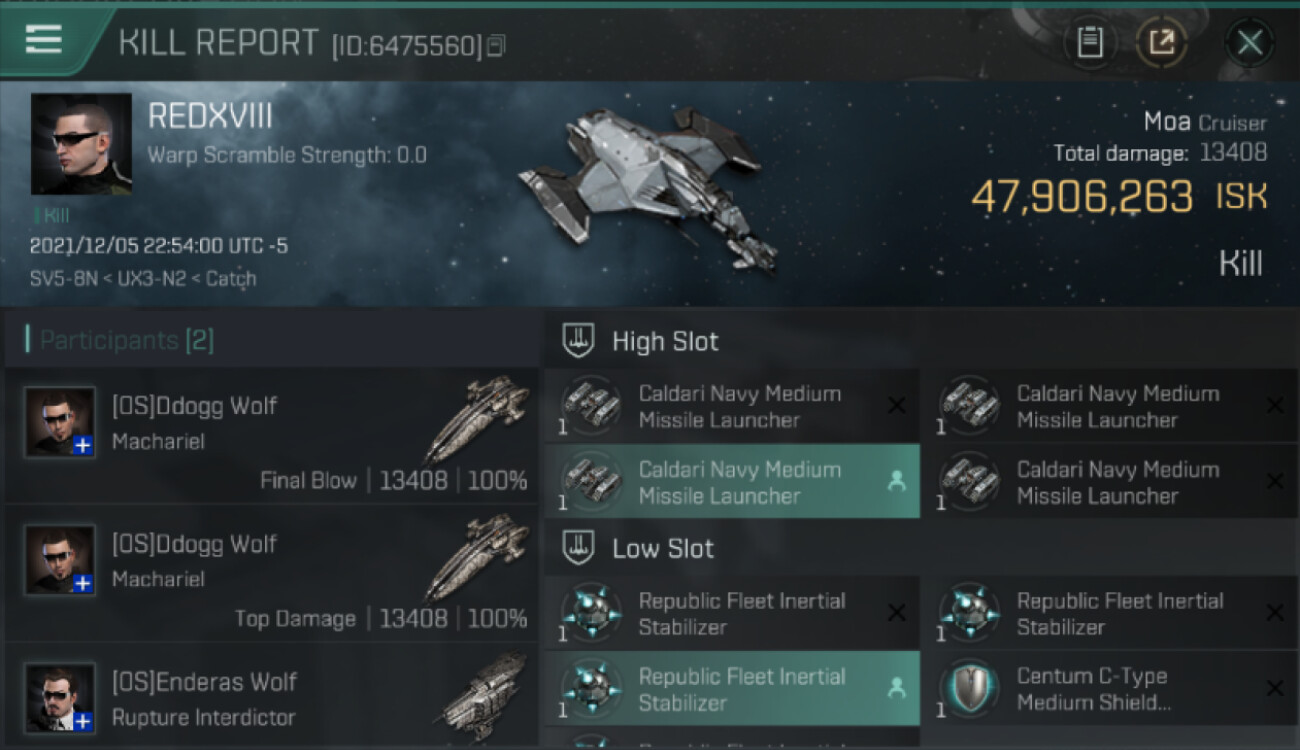
Task: Click the Low Slot section icon
Action: (x=579, y=548)
